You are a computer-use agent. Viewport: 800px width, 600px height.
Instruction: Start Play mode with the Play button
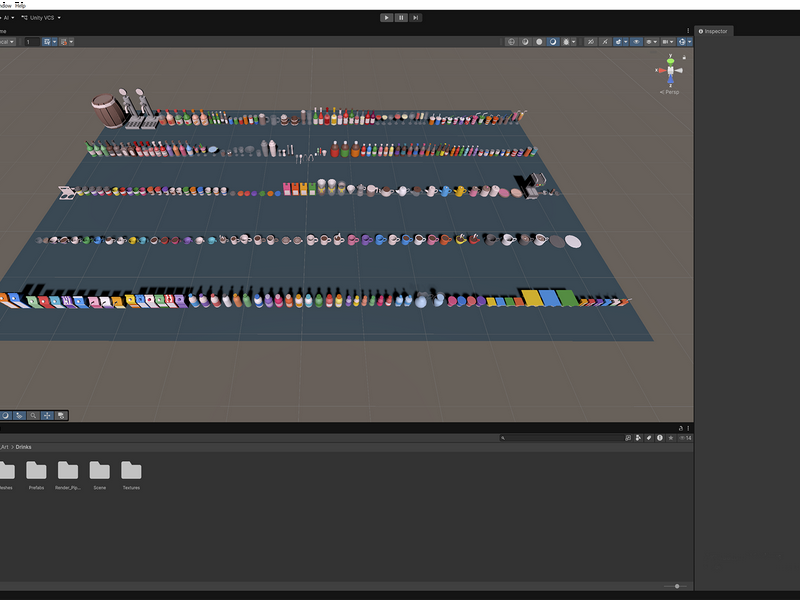tap(386, 18)
